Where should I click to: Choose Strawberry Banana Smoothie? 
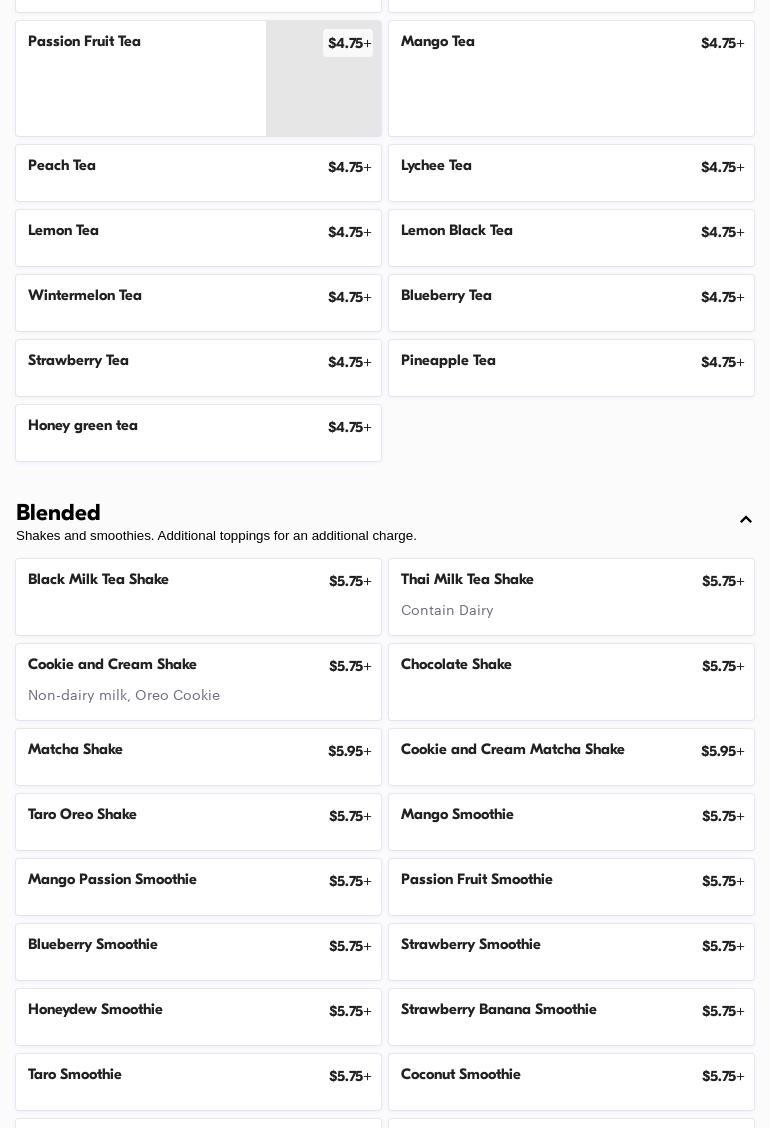click(571, 1017)
